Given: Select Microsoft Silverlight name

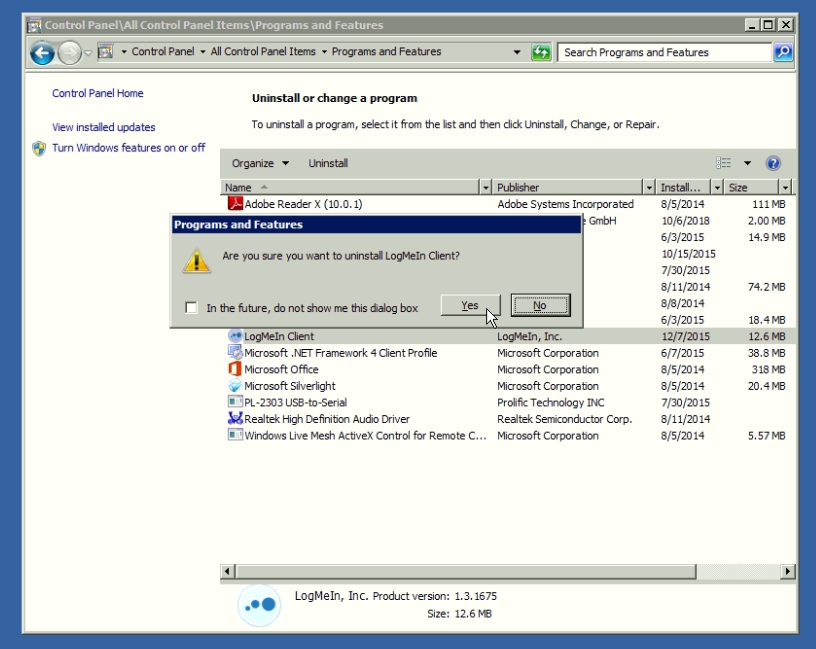Looking at the screenshot, I should click(290, 386).
